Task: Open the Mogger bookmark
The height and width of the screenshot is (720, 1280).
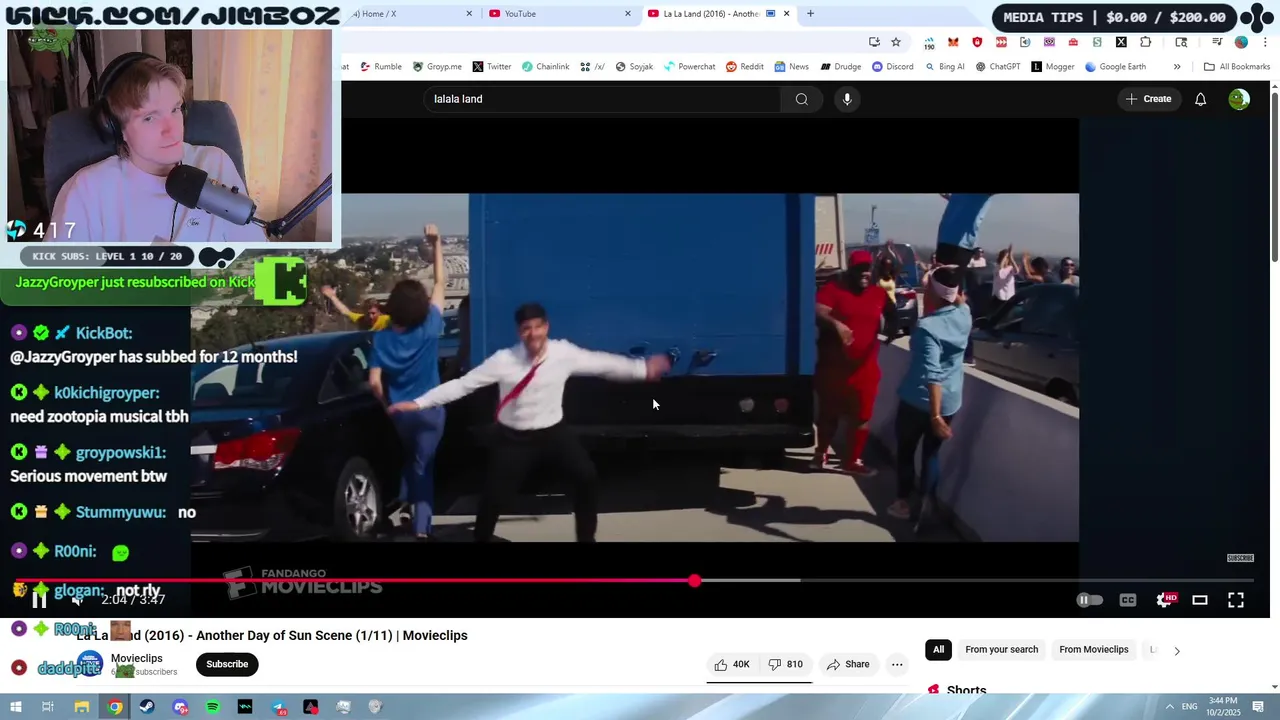Action: tap(1052, 67)
